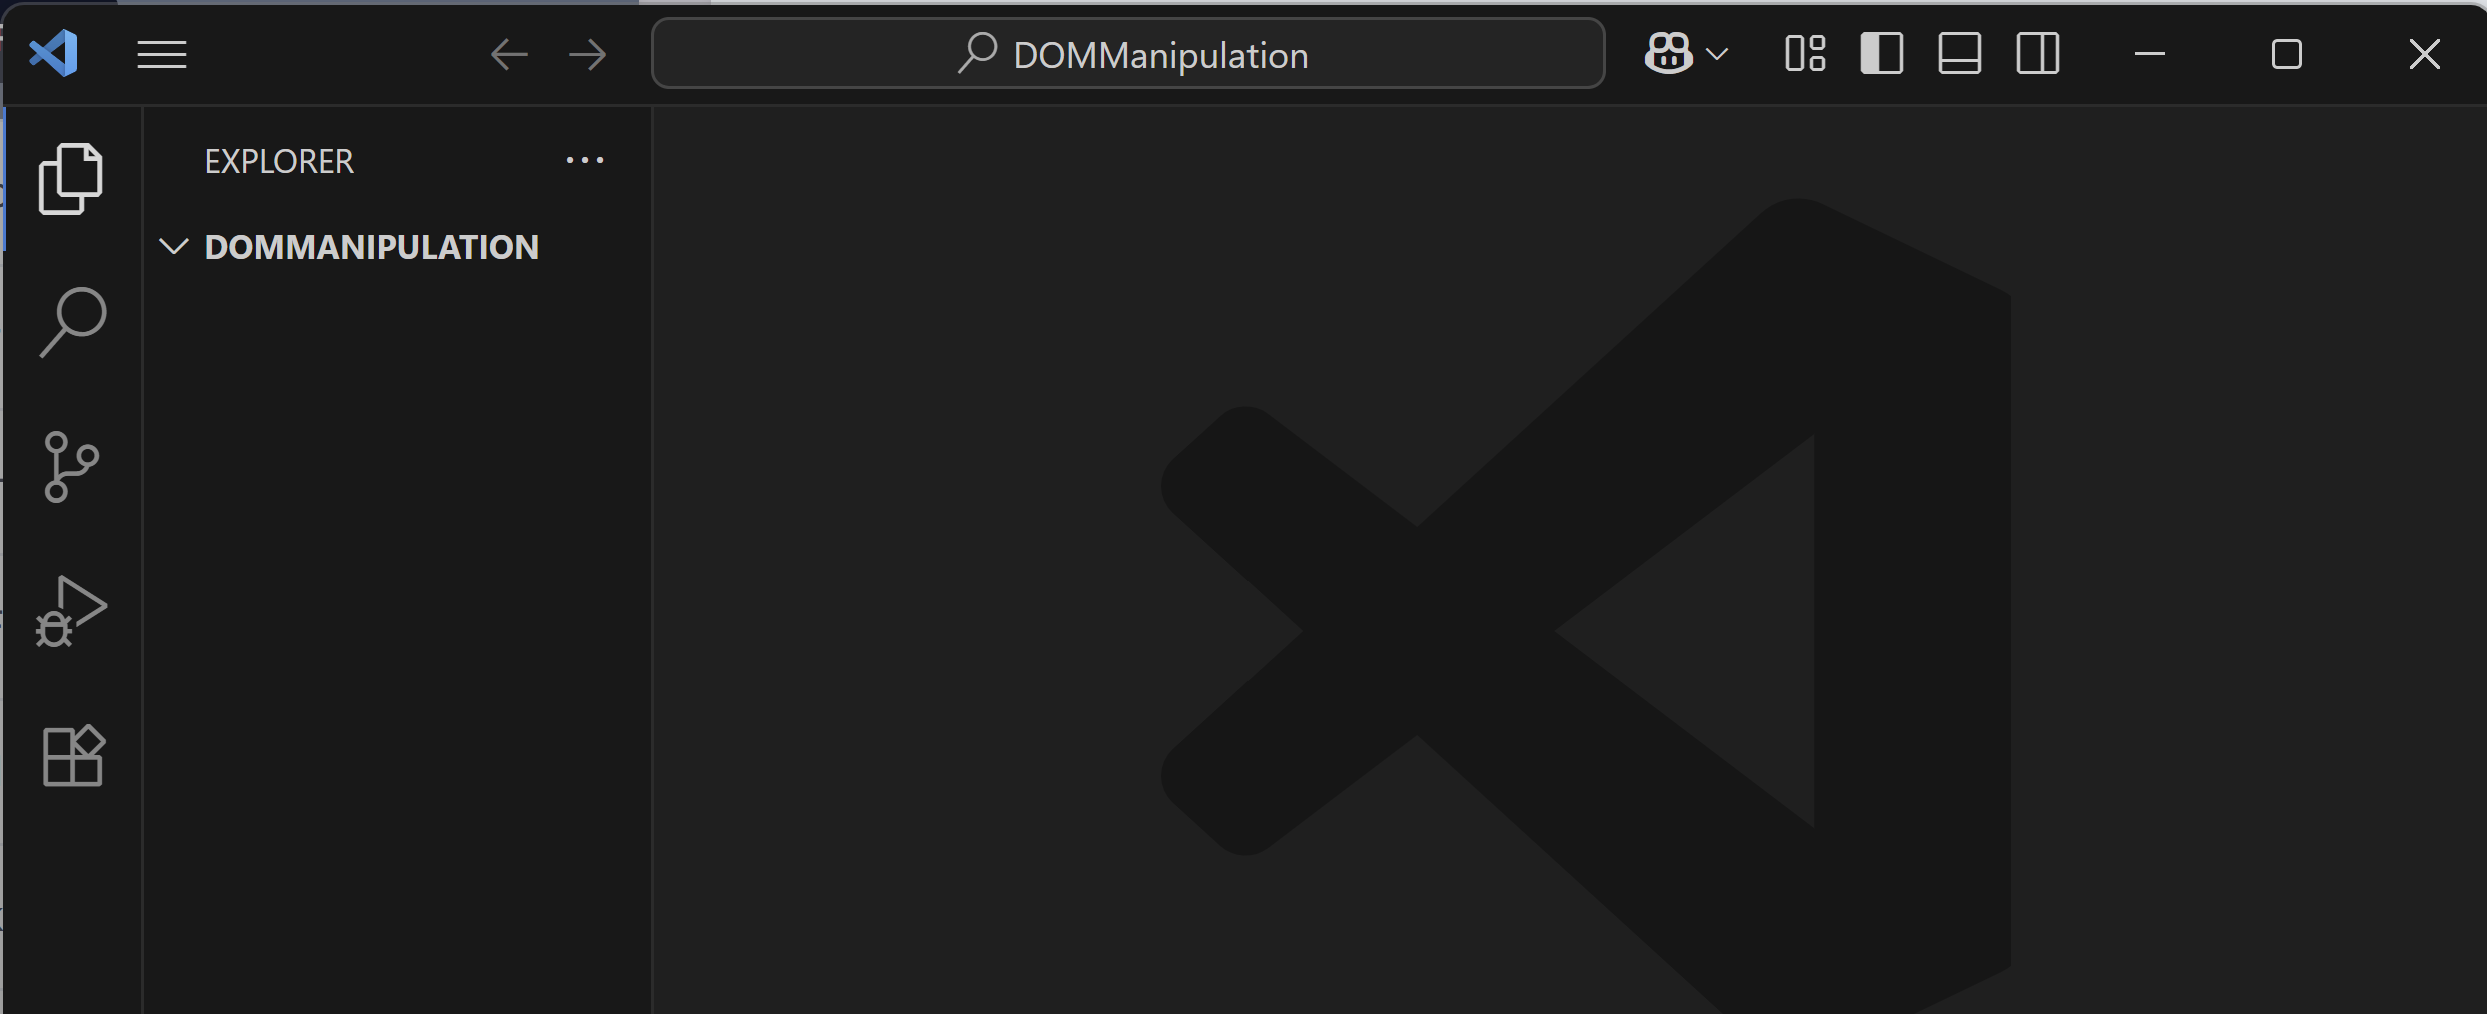Toggle the primary side bar visibility
Screen dimensions: 2487x1014
tap(1881, 54)
